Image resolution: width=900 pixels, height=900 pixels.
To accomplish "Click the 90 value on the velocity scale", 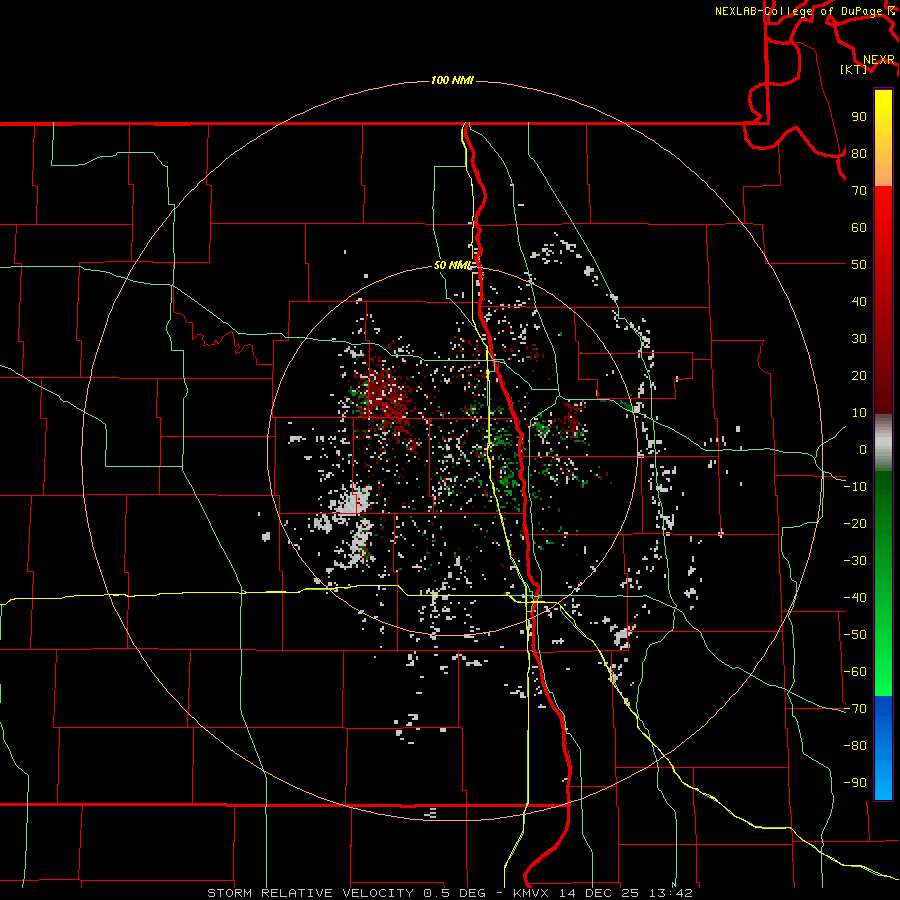I will click(x=859, y=117).
